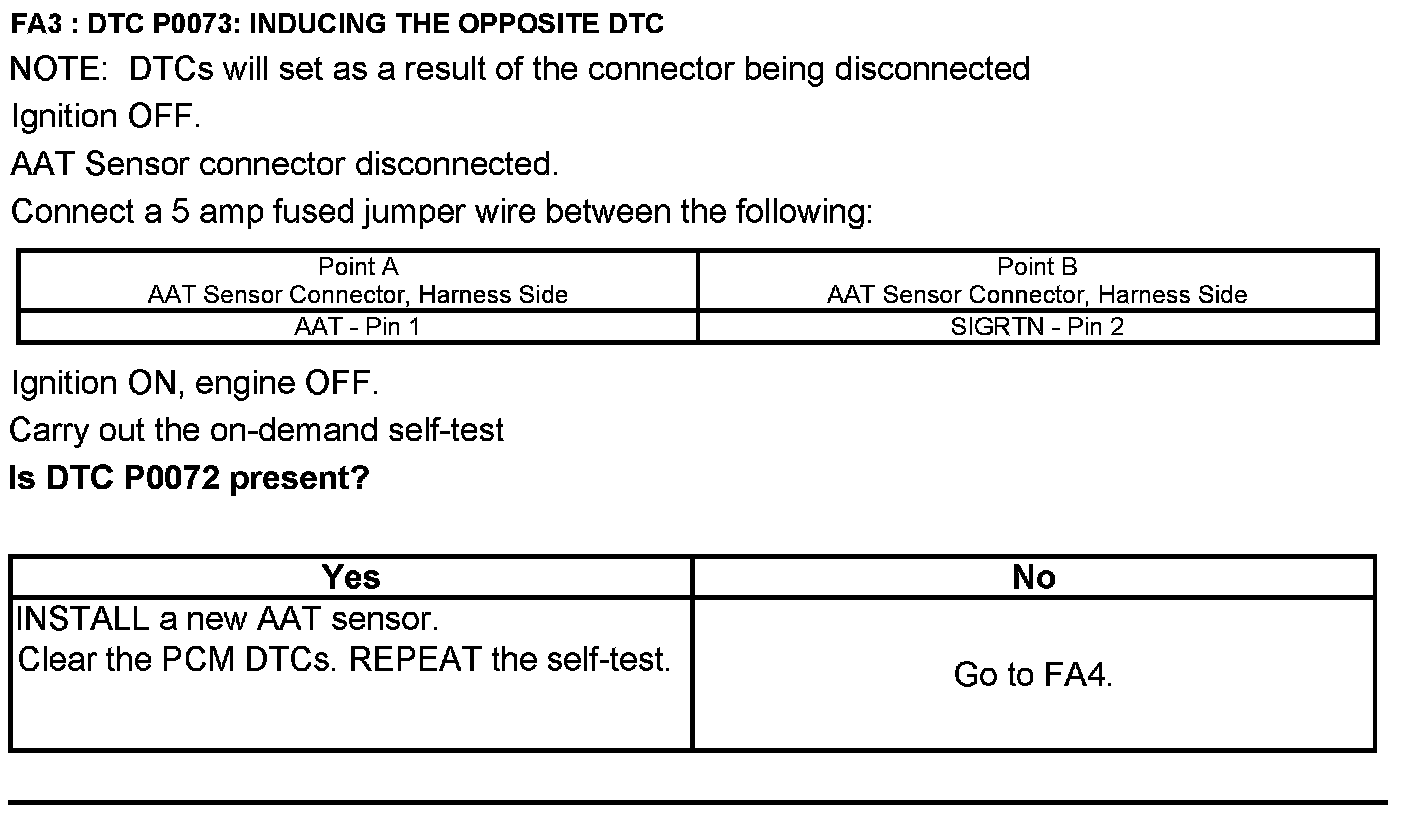Select the 'Point A' table header
This screenshot has height=820, width=1408.
(358, 267)
